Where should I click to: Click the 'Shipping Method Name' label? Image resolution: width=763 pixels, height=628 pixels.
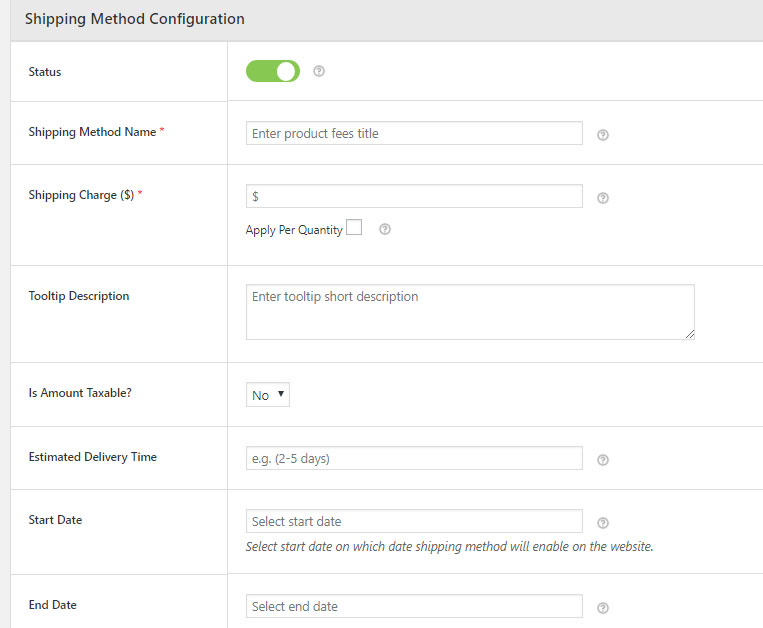click(x=92, y=132)
